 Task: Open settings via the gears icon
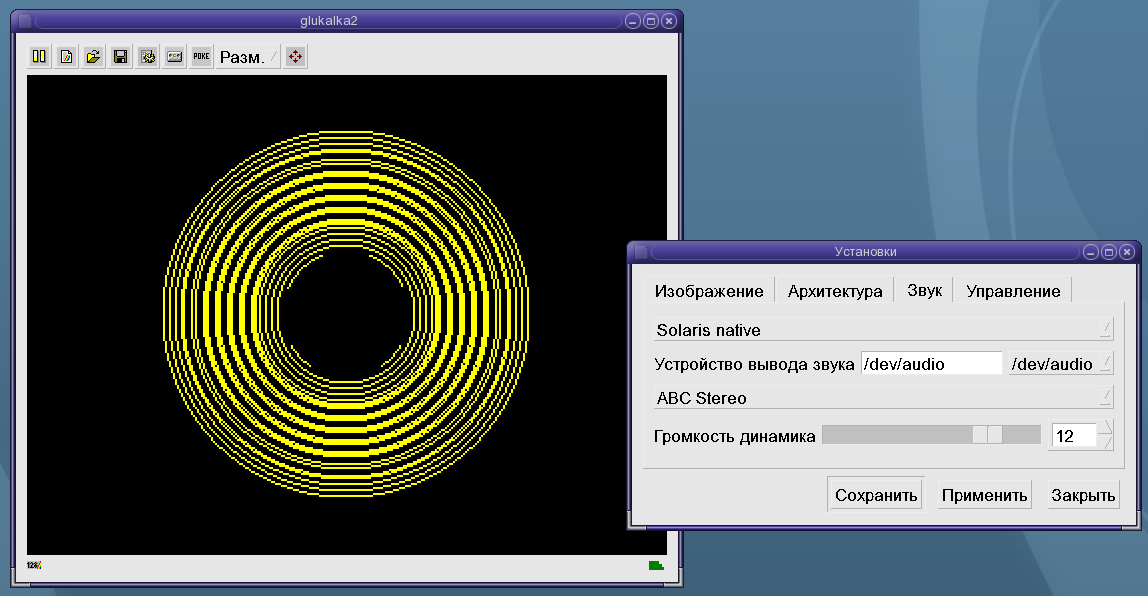(148, 56)
